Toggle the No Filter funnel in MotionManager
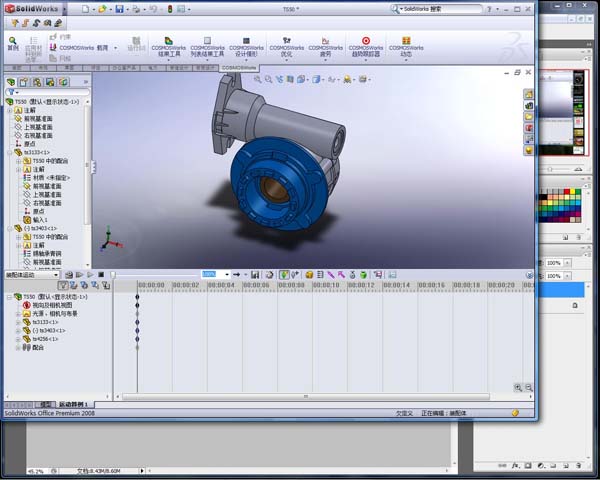 coord(63,285)
